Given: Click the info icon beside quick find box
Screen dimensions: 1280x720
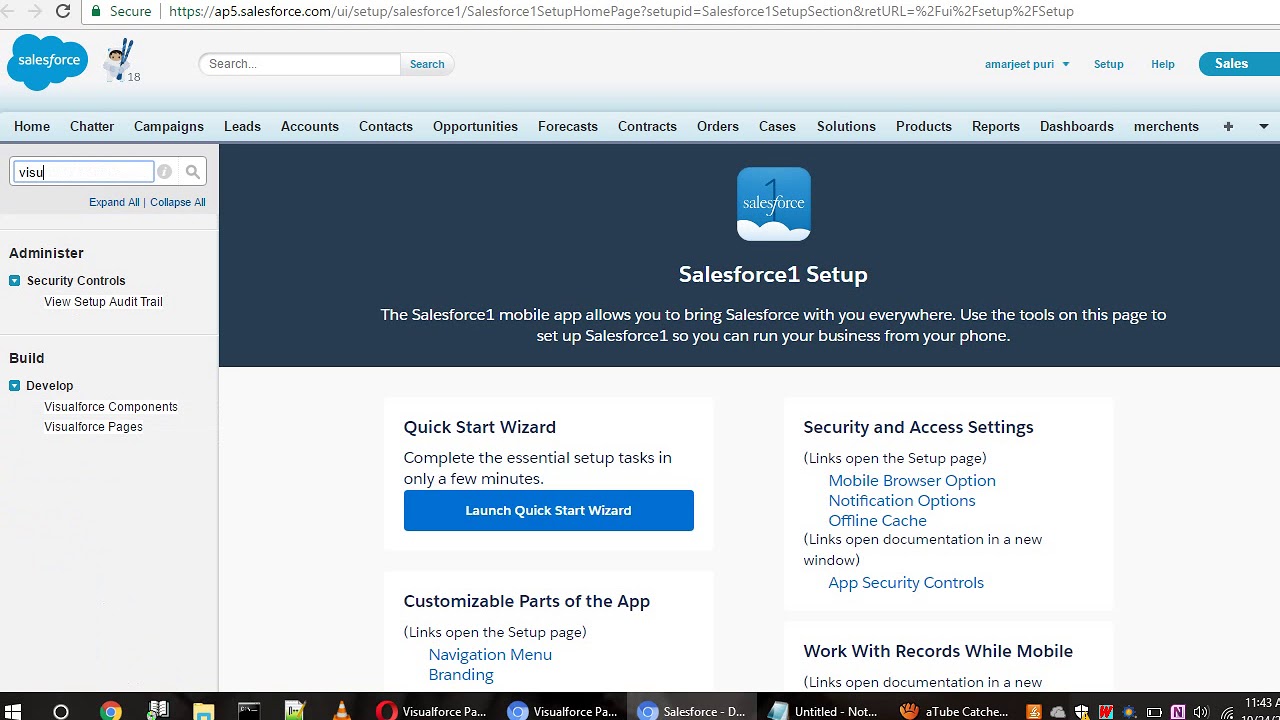Looking at the screenshot, I should (x=164, y=172).
